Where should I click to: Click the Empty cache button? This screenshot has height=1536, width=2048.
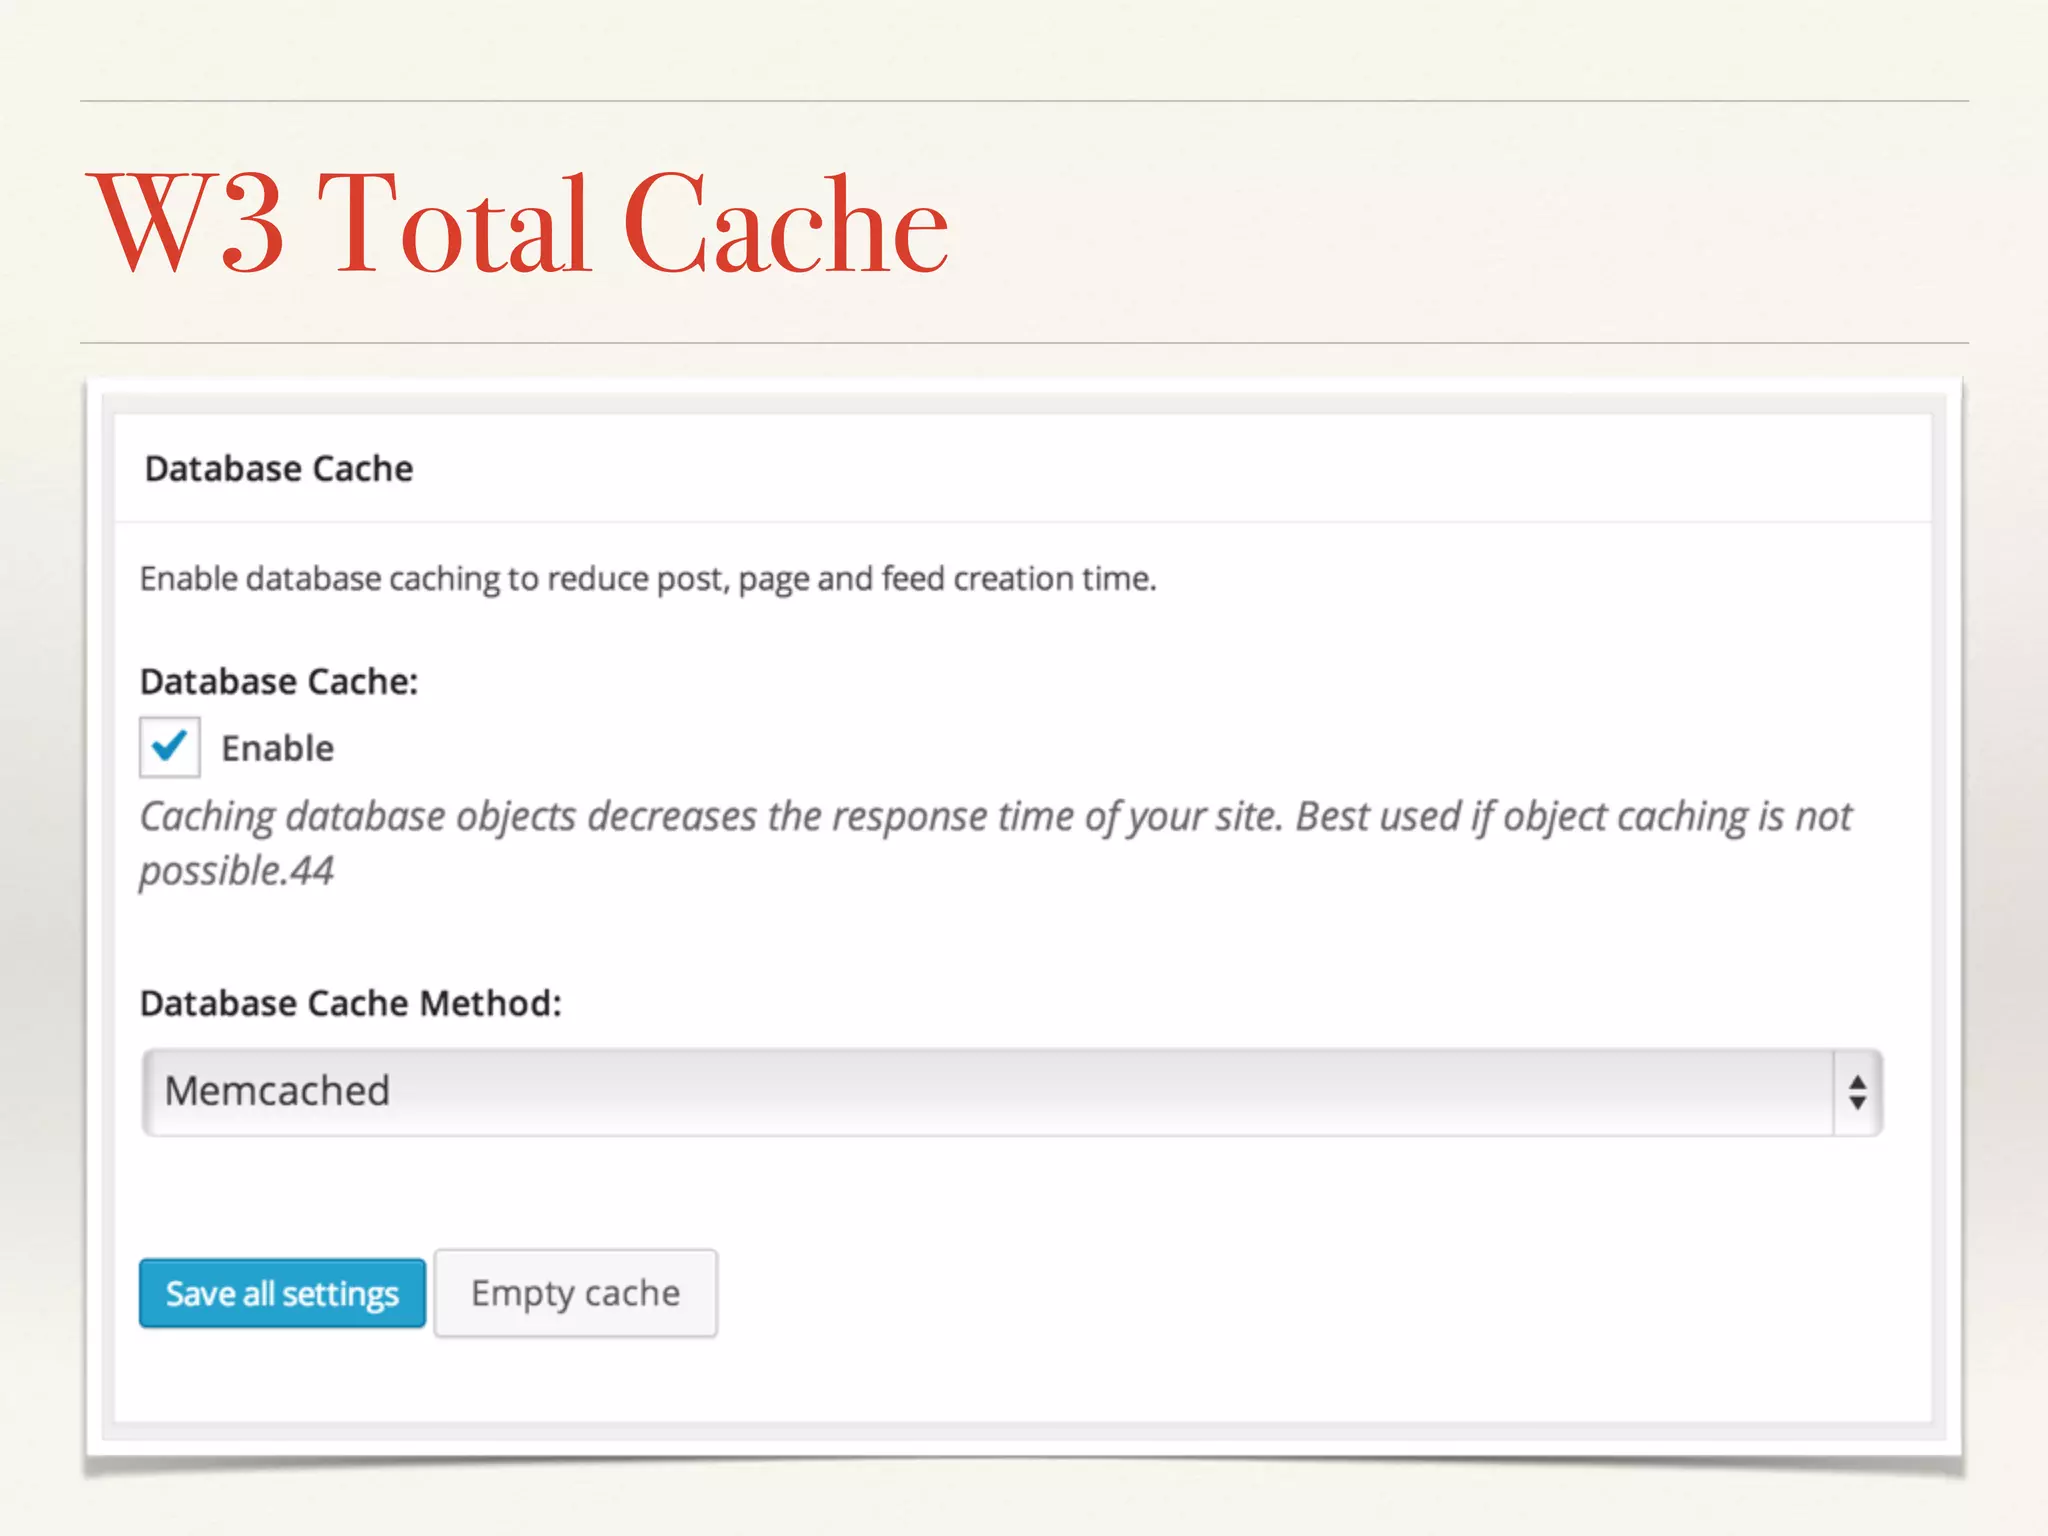tap(576, 1293)
